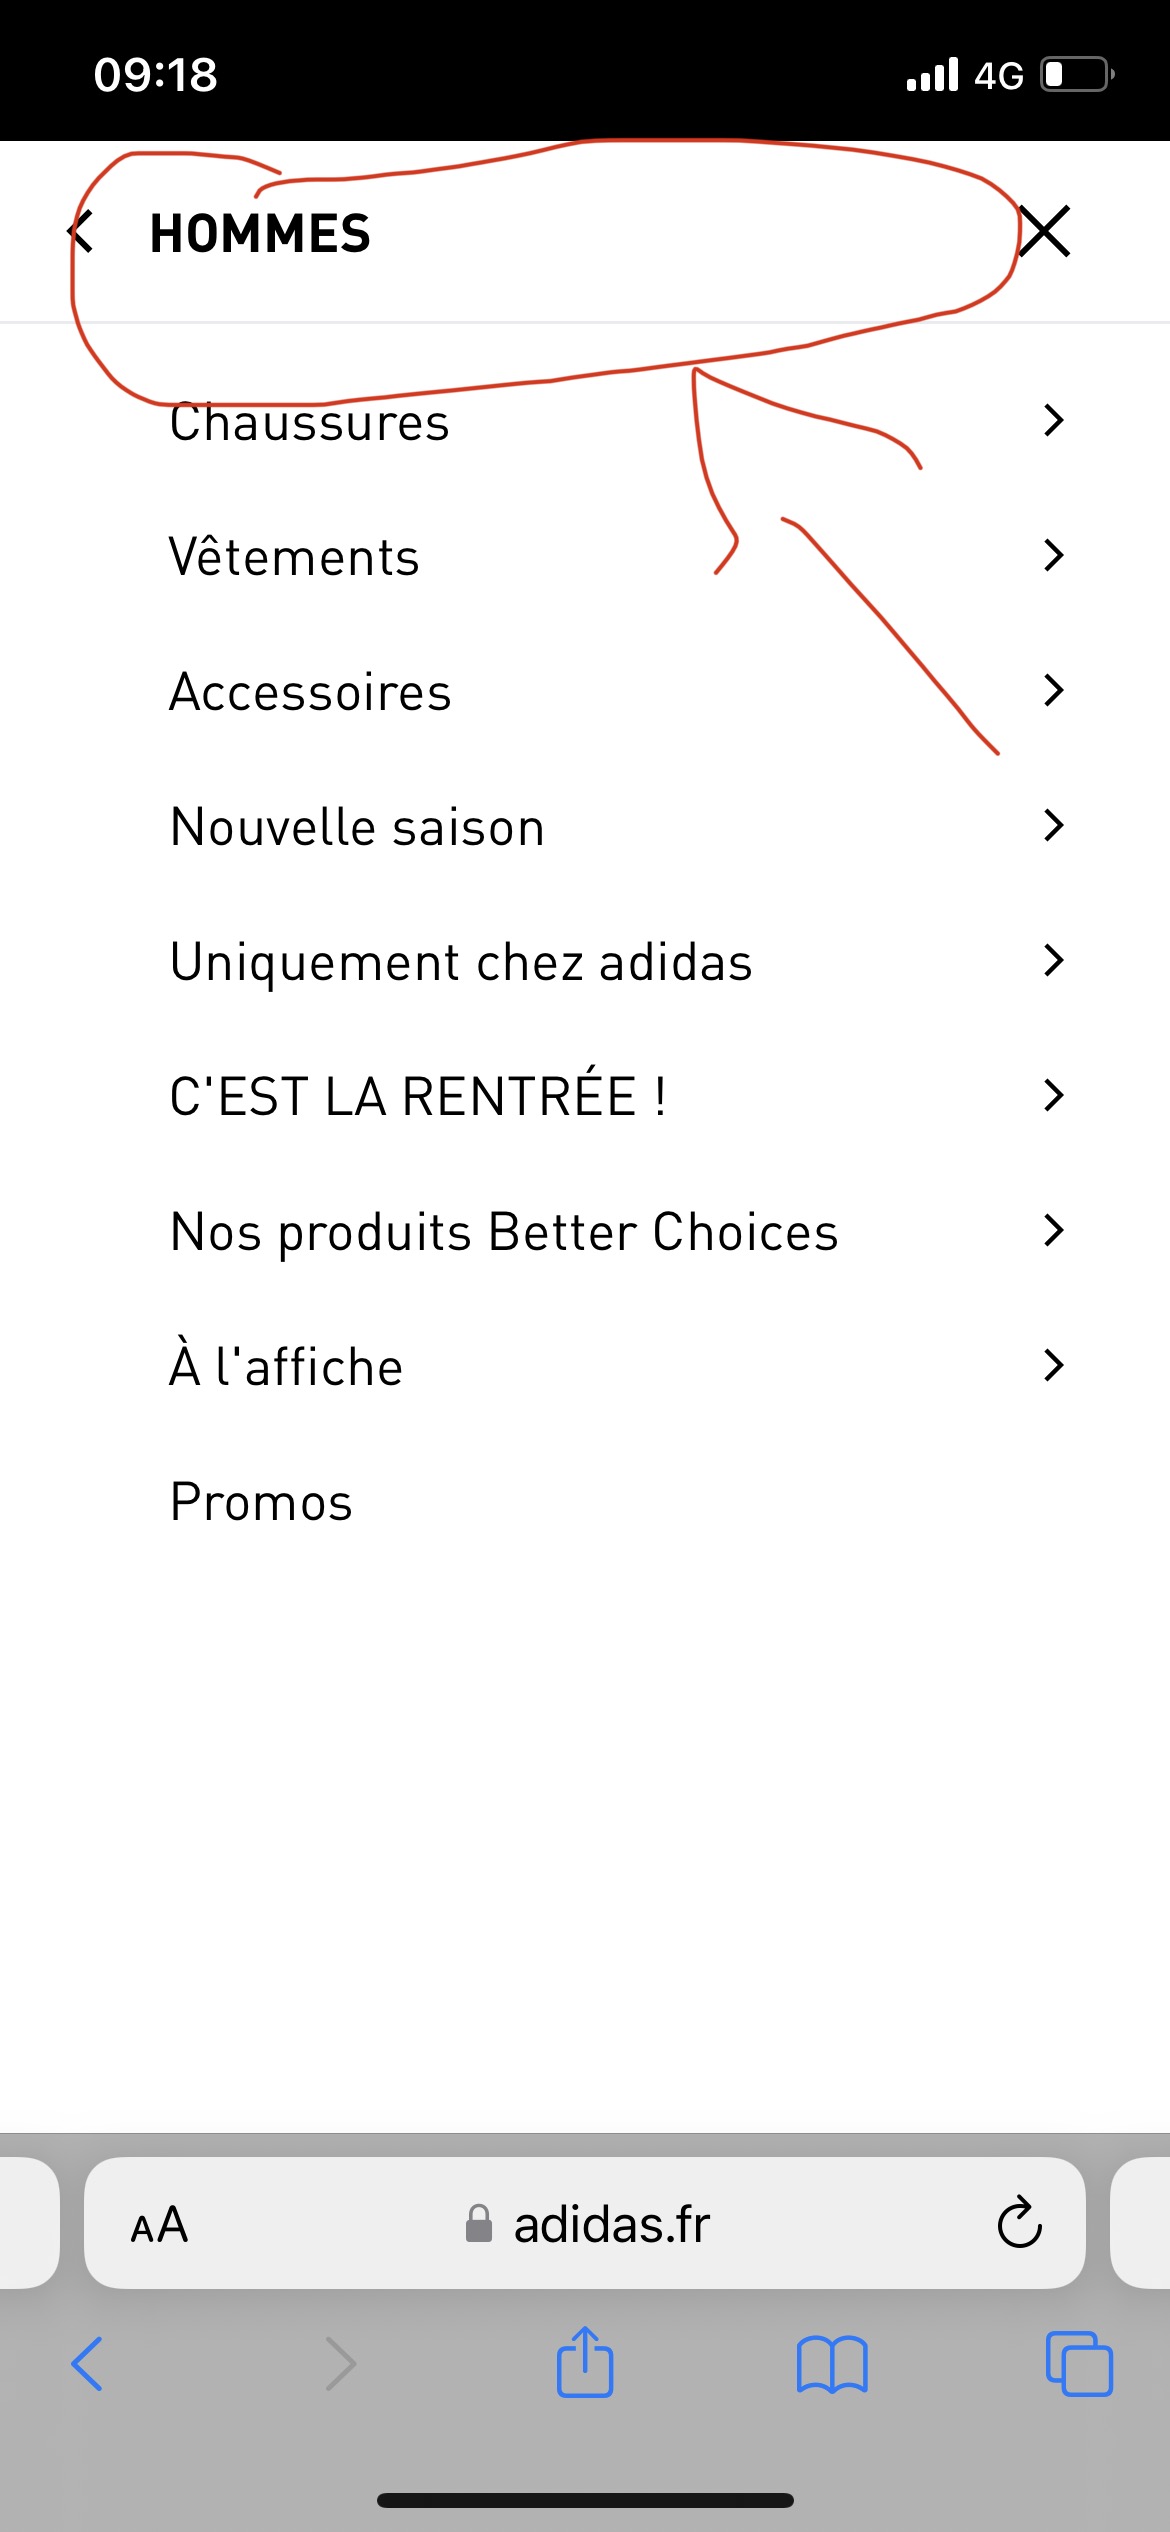The height and width of the screenshot is (2532, 1170).
Task: Reload the adidas.fr page
Action: pyautogui.click(x=1019, y=2223)
